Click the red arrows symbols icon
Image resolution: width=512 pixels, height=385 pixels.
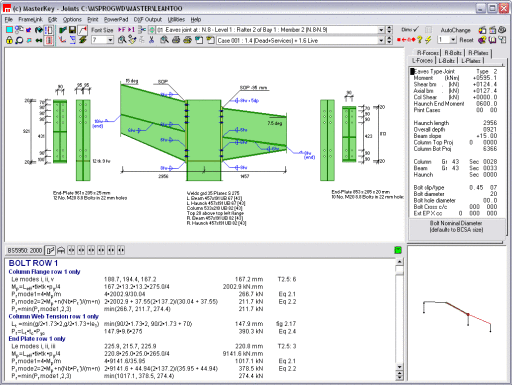(406, 40)
